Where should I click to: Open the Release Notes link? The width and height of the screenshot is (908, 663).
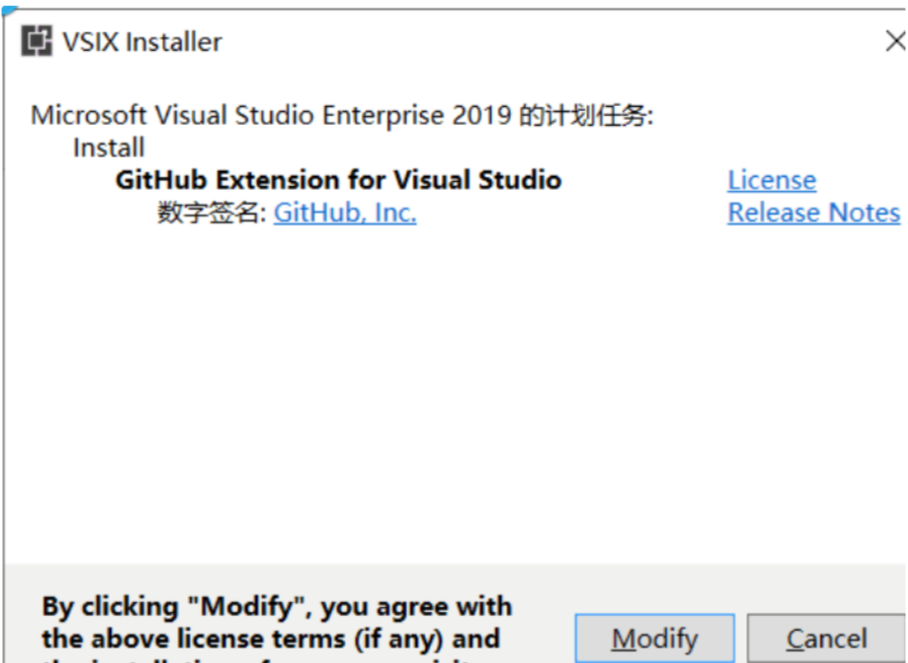(x=814, y=213)
